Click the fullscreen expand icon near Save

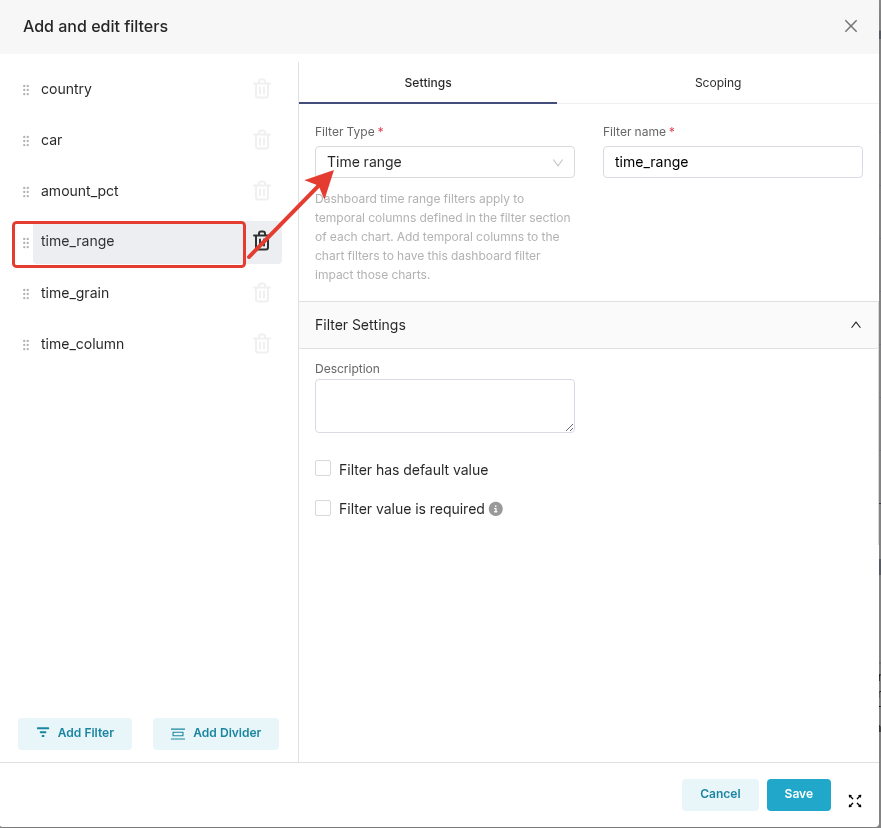[x=855, y=801]
